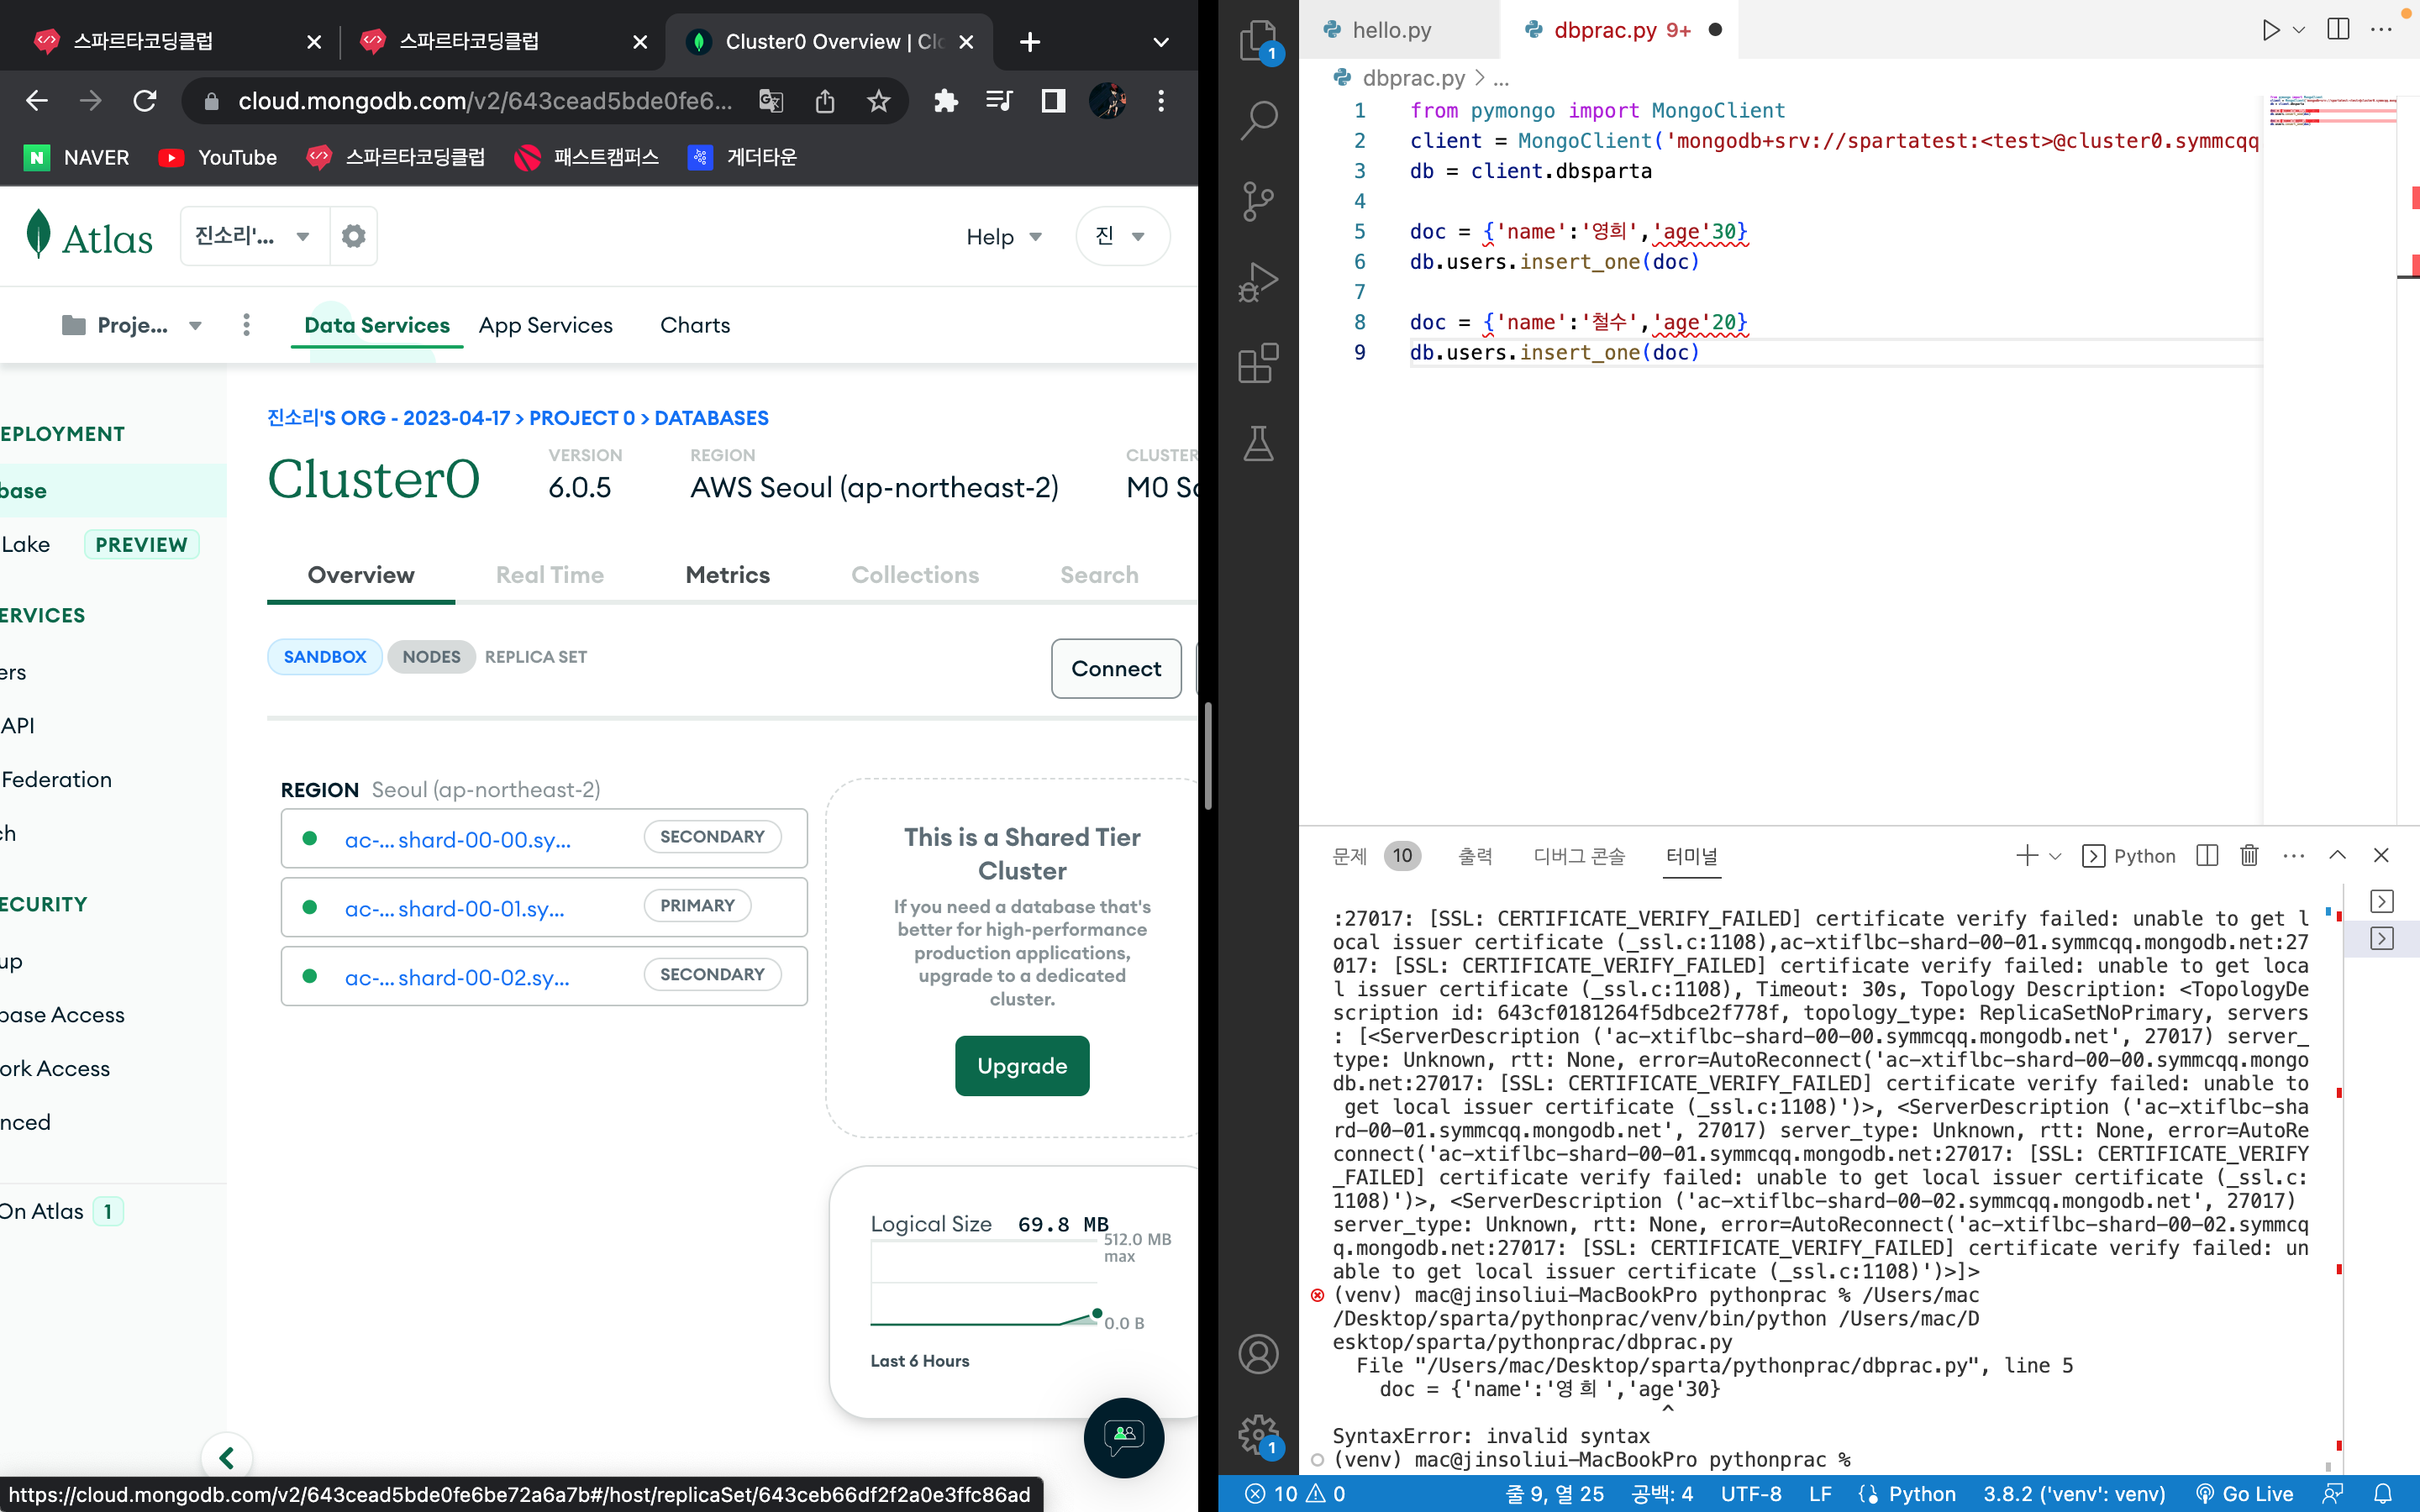This screenshot has height=1512, width=2420.
Task: Open the project options kebab menu
Action: (246, 325)
